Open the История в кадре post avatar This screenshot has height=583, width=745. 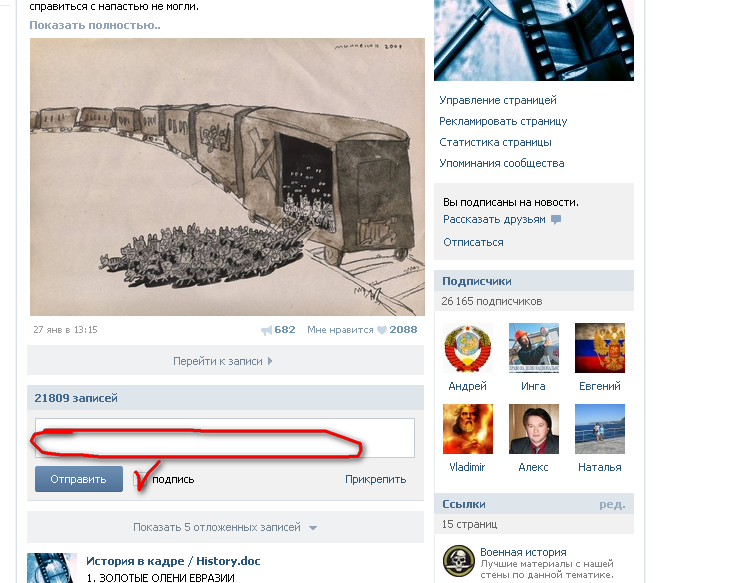click(x=52, y=568)
